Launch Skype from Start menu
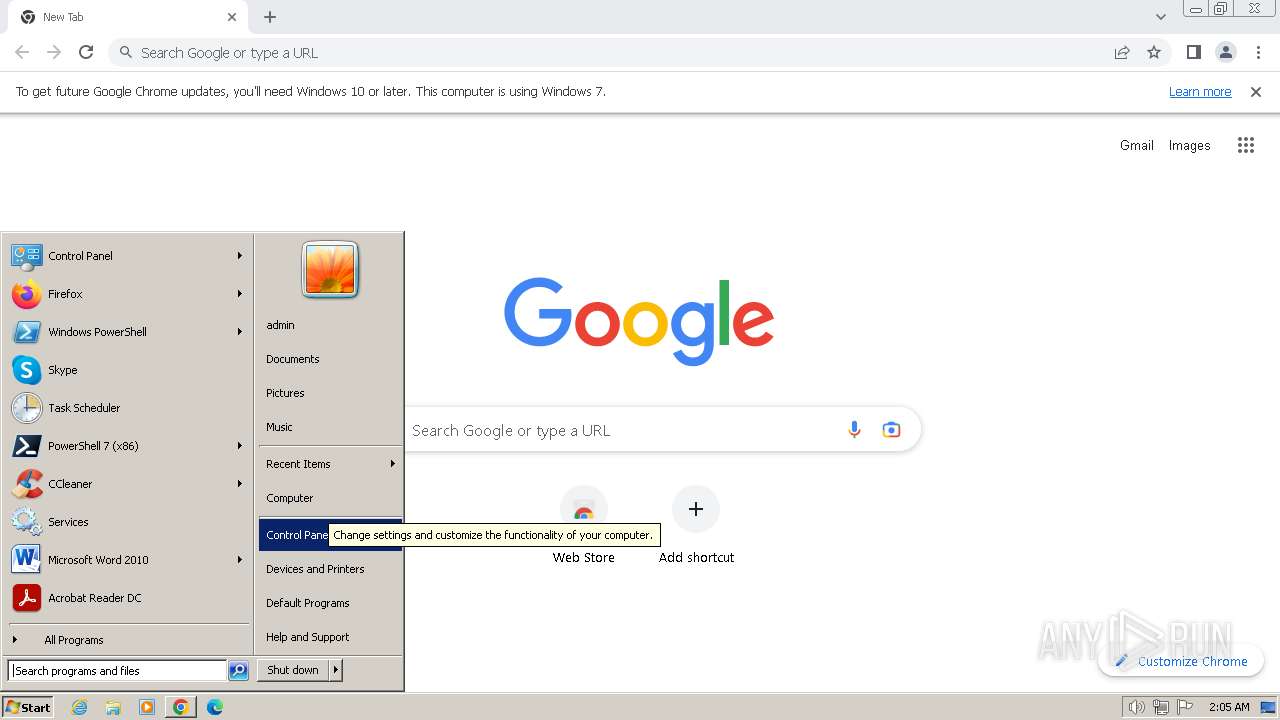Screen dimensions: 1280x720 coord(128,370)
